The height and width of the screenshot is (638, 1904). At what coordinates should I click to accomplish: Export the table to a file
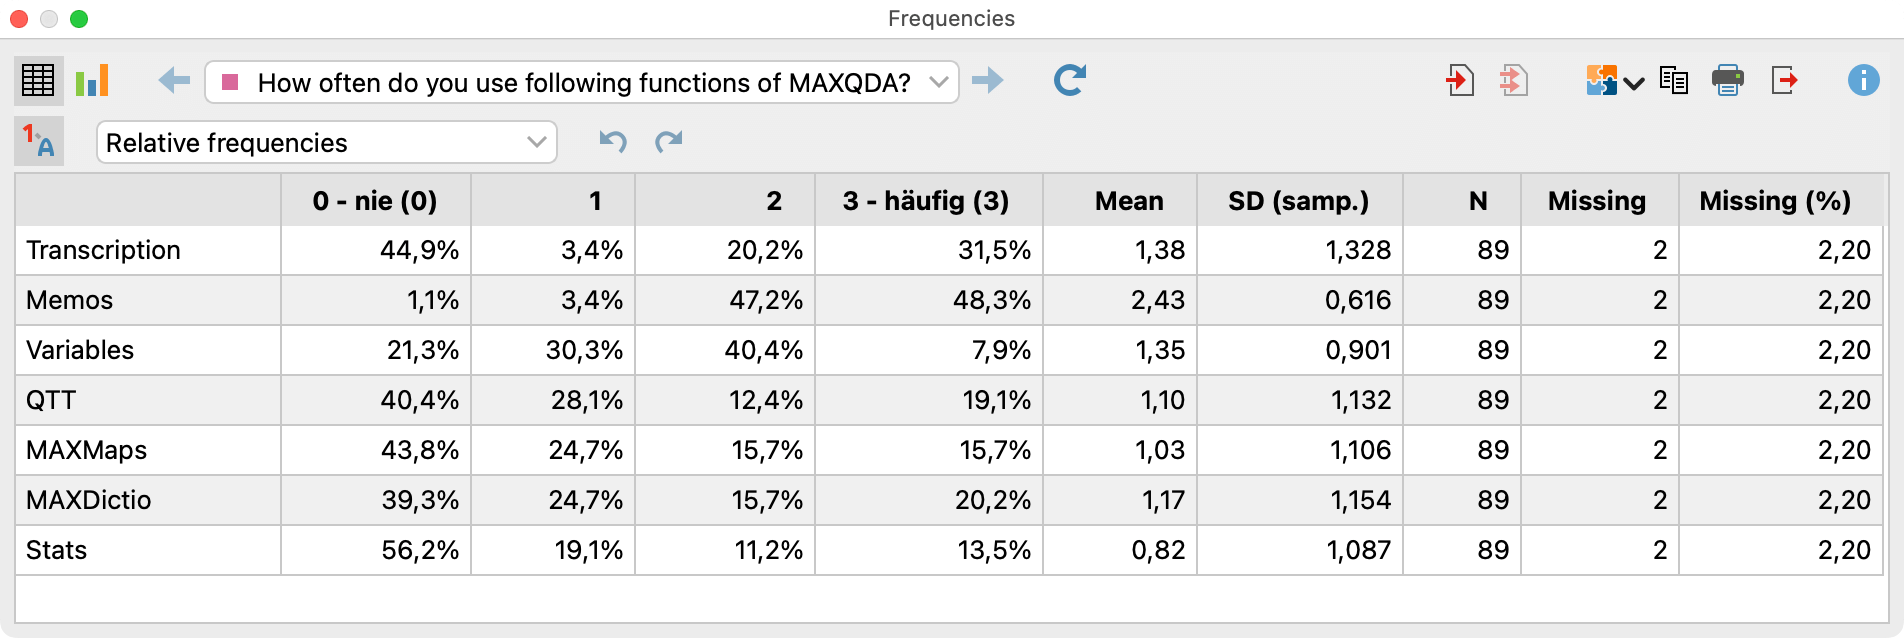click(1783, 80)
